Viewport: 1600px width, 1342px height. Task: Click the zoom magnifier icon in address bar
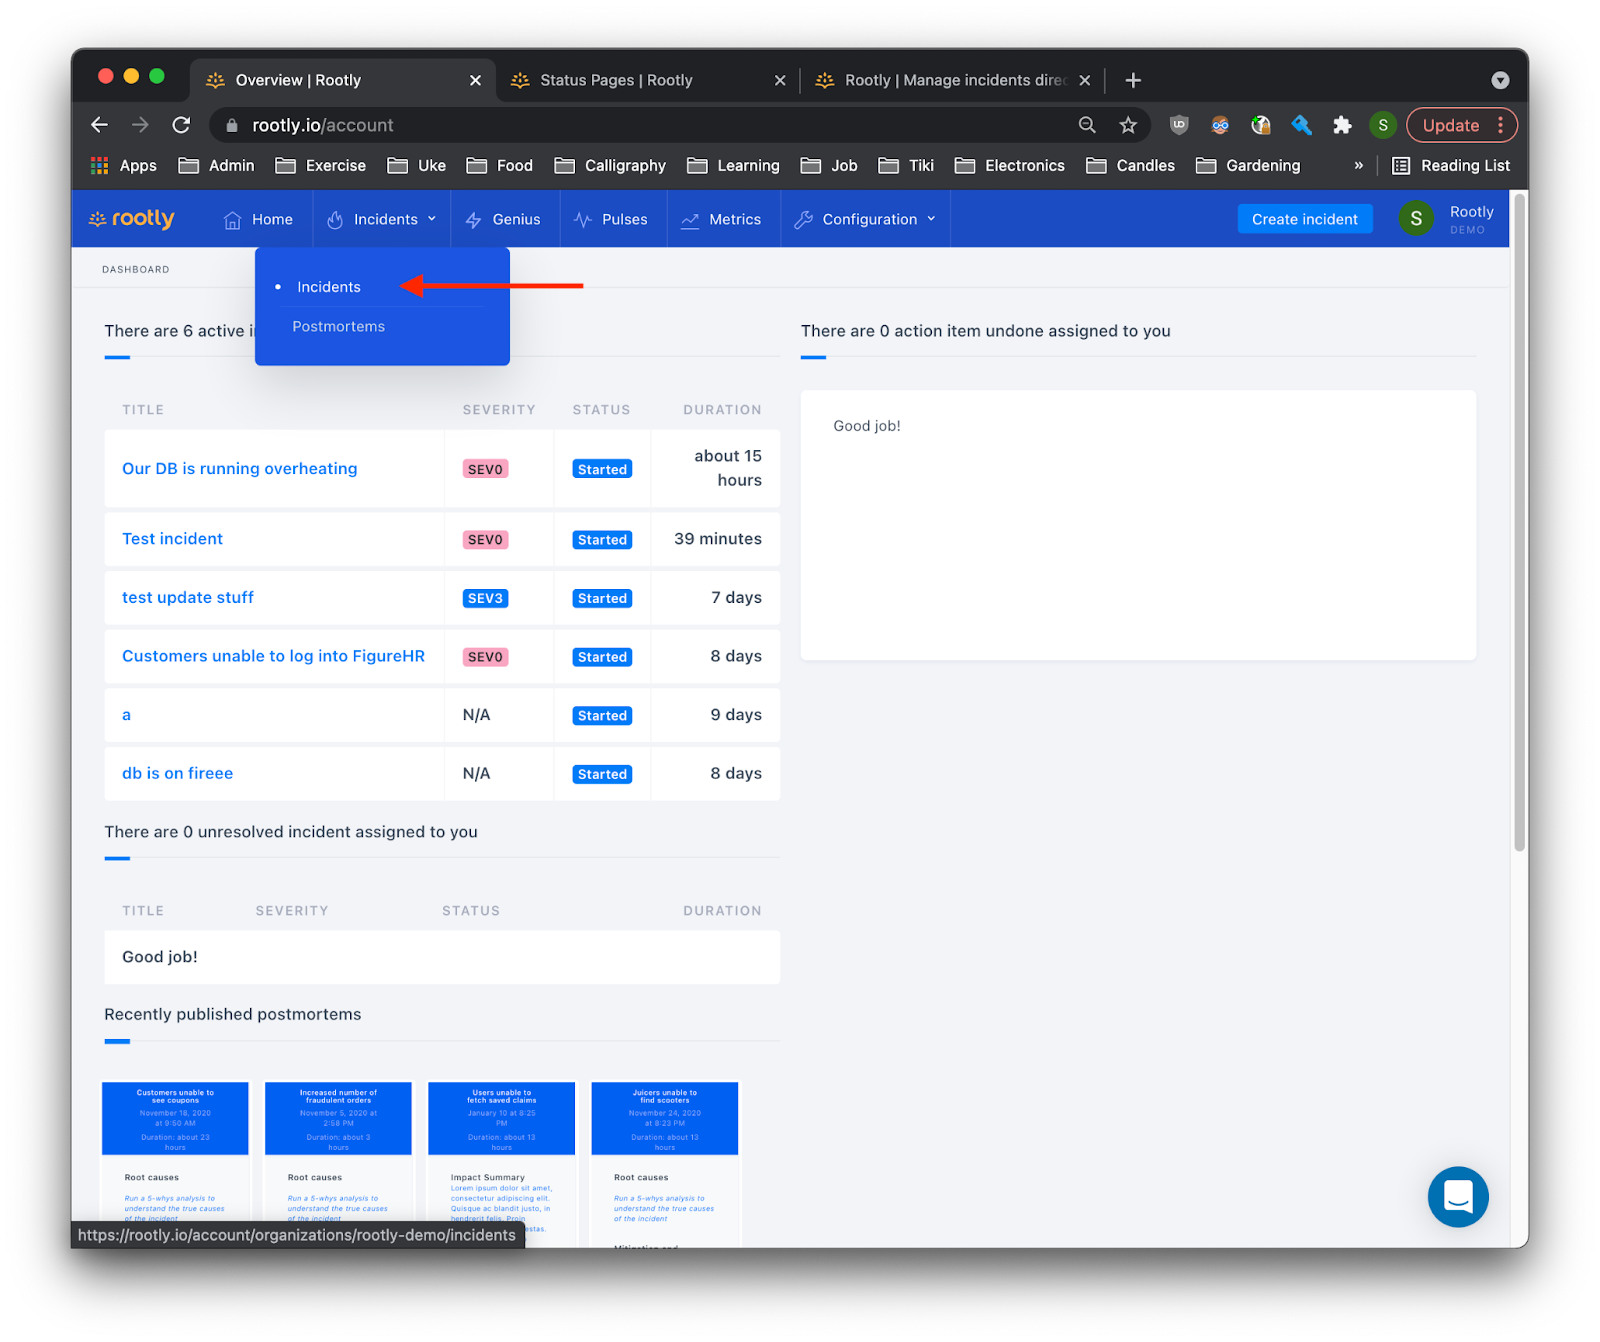pyautogui.click(x=1087, y=125)
